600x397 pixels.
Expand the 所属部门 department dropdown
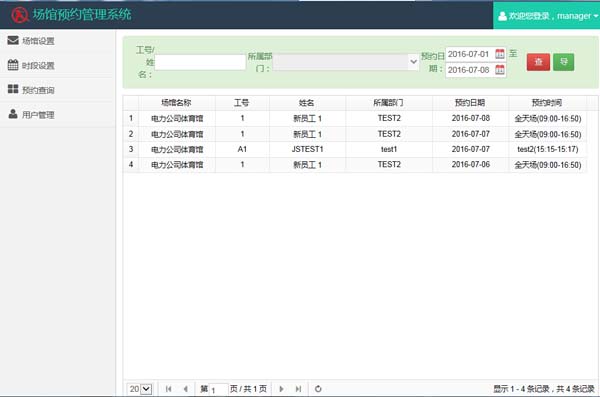[346, 62]
